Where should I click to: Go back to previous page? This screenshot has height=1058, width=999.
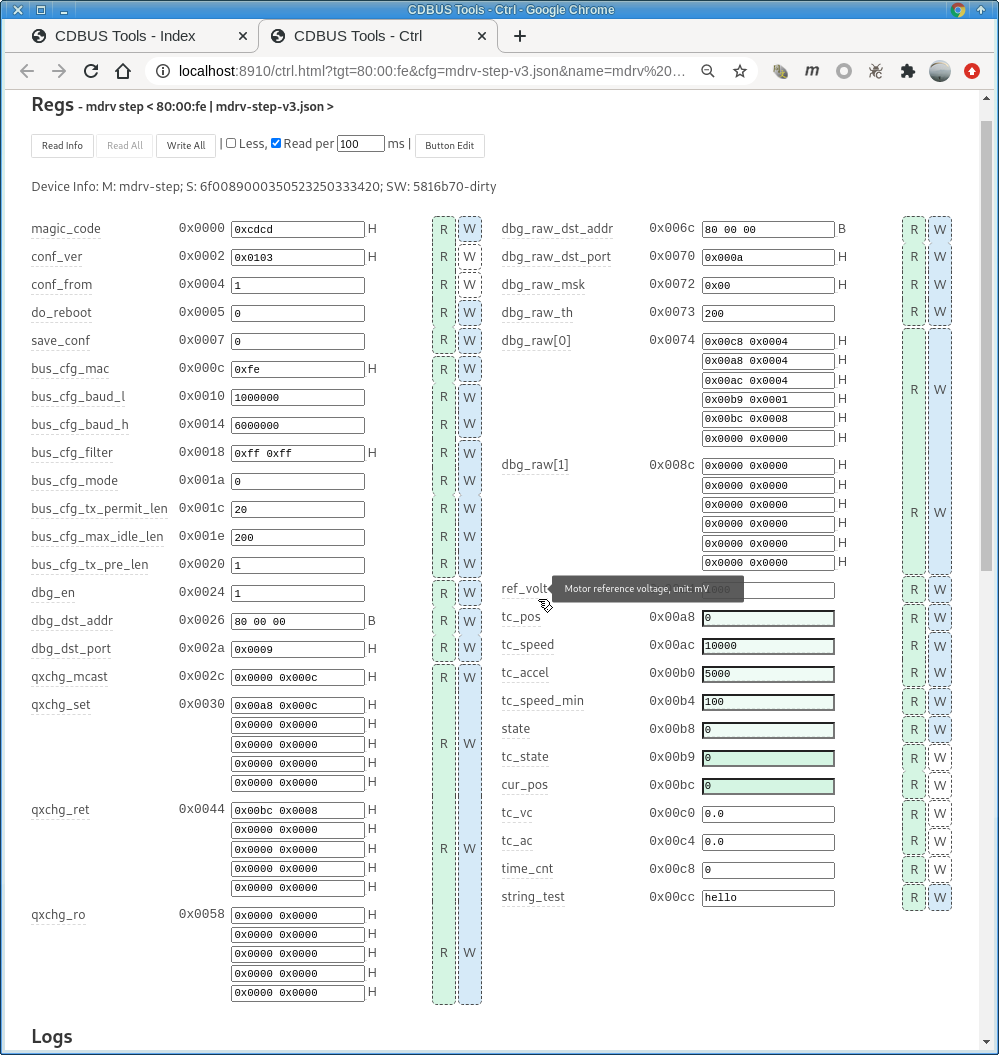[27, 71]
